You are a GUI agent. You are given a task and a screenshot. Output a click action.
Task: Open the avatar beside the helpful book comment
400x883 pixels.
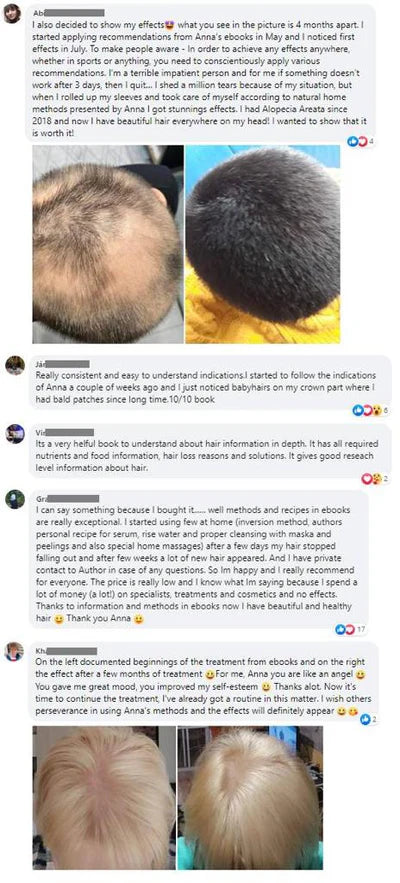pos(15,434)
